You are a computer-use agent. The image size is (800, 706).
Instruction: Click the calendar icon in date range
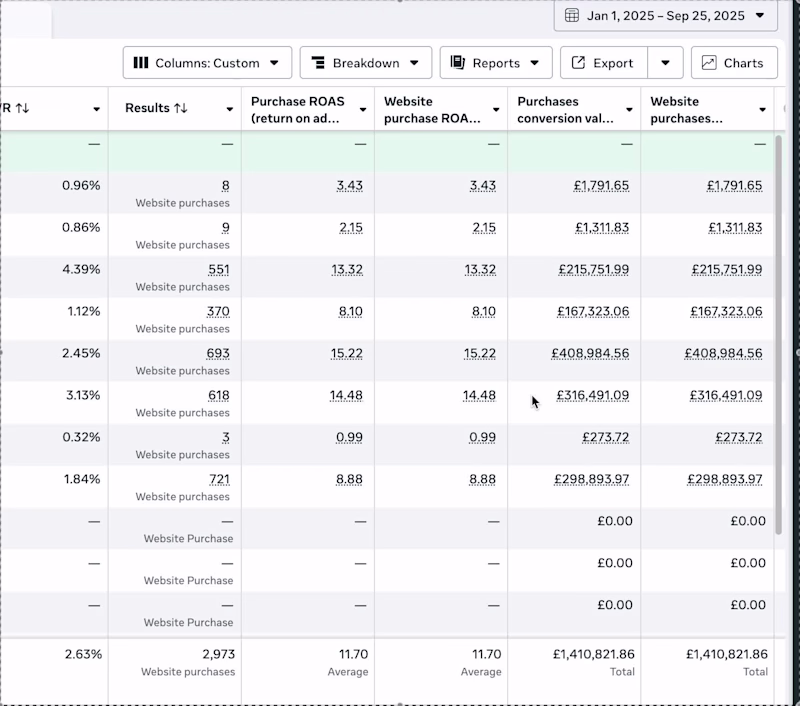pos(572,16)
